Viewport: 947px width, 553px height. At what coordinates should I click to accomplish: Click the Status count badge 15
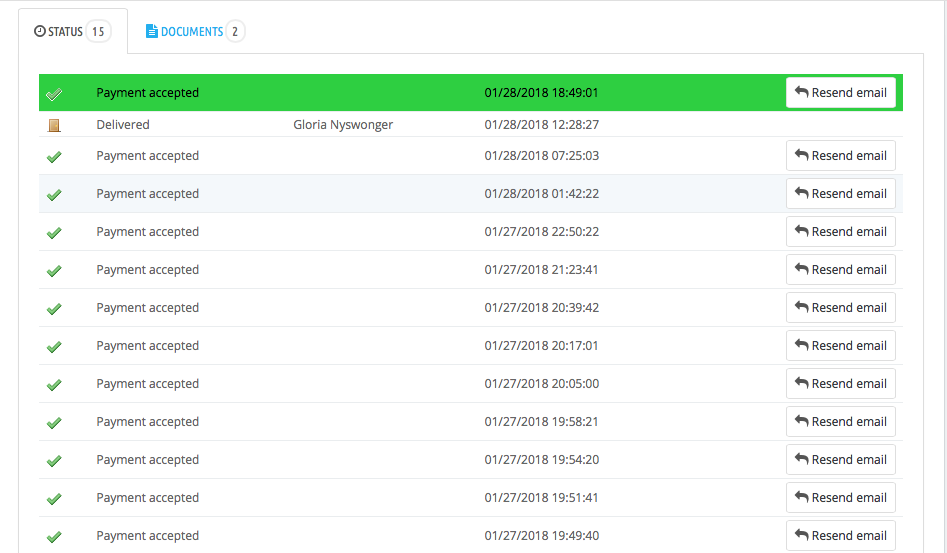coord(98,31)
